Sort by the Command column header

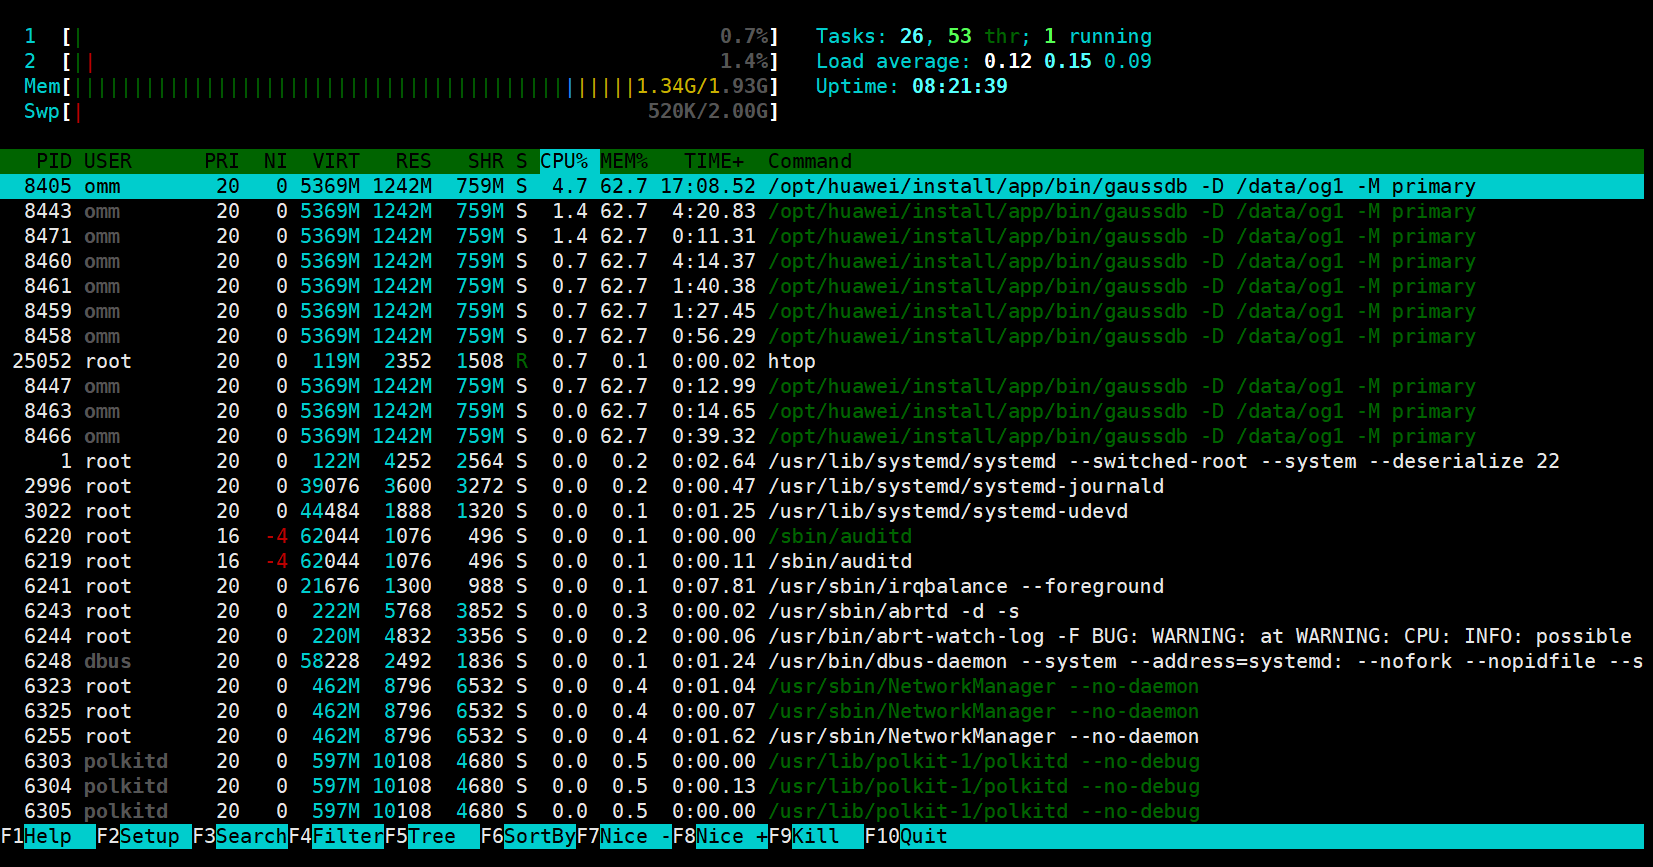point(810,161)
